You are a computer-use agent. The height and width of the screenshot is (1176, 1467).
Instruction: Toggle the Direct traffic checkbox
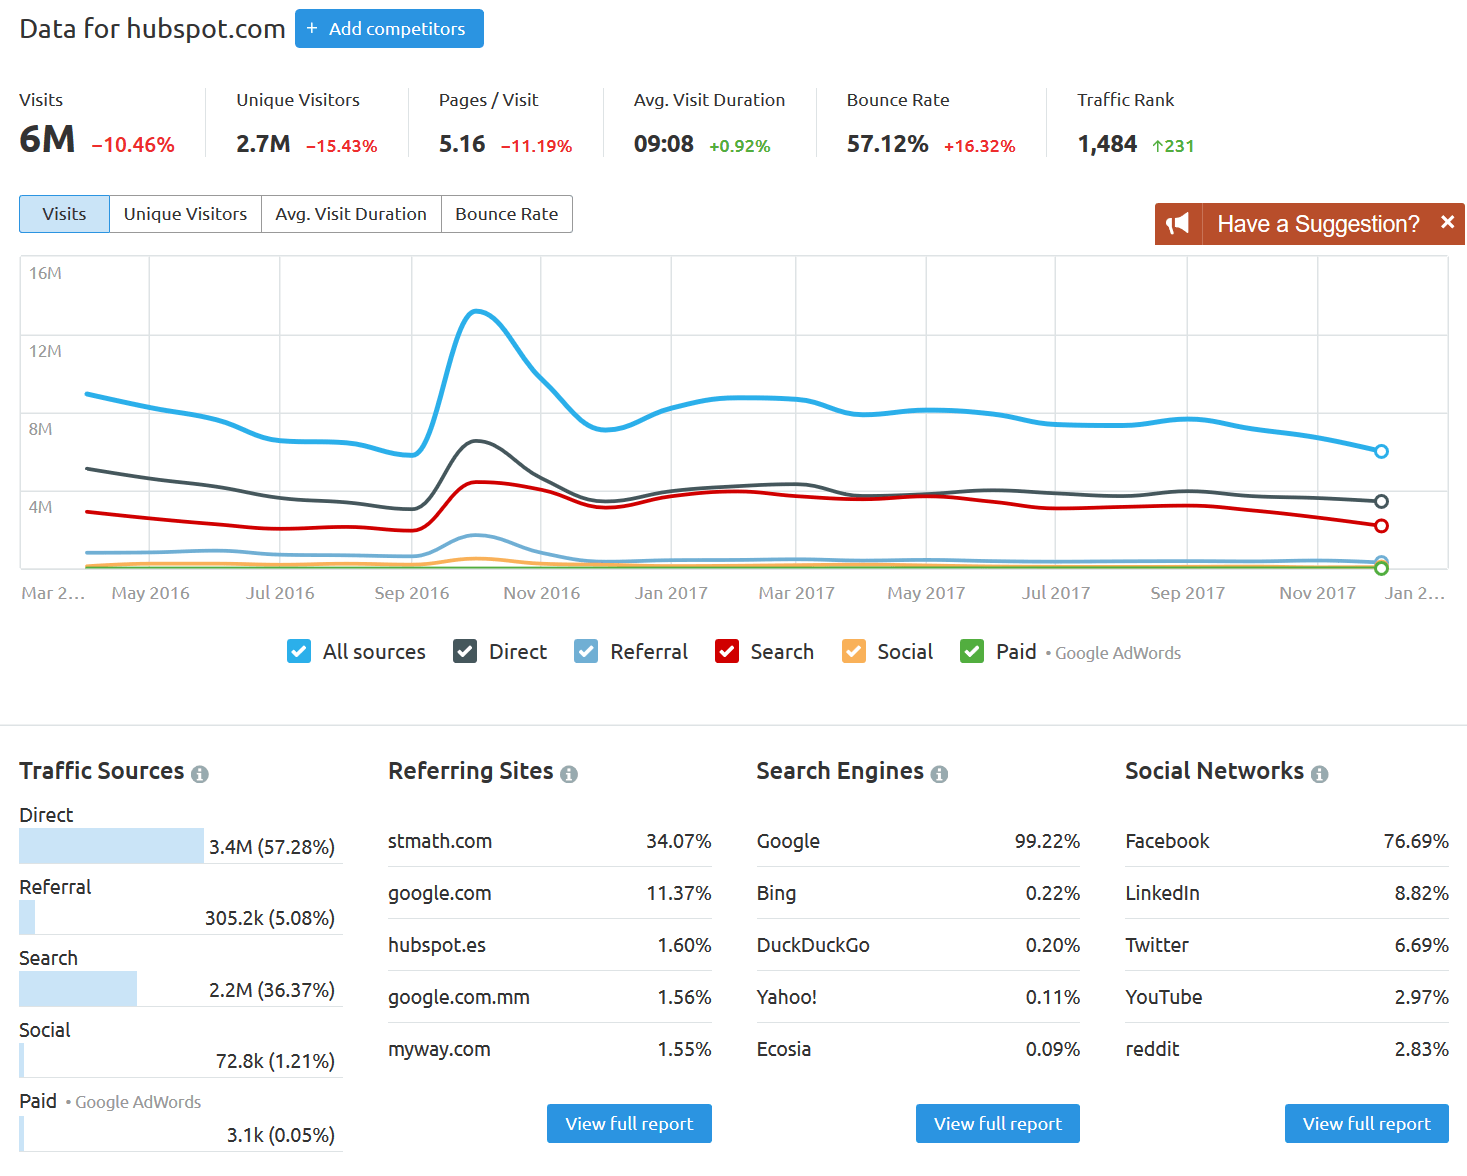tap(465, 652)
